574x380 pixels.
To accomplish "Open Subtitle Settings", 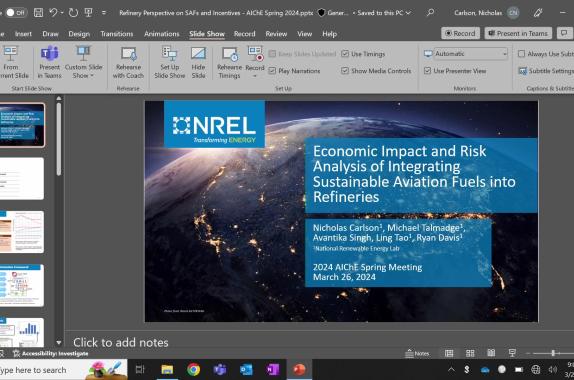I will pos(546,71).
